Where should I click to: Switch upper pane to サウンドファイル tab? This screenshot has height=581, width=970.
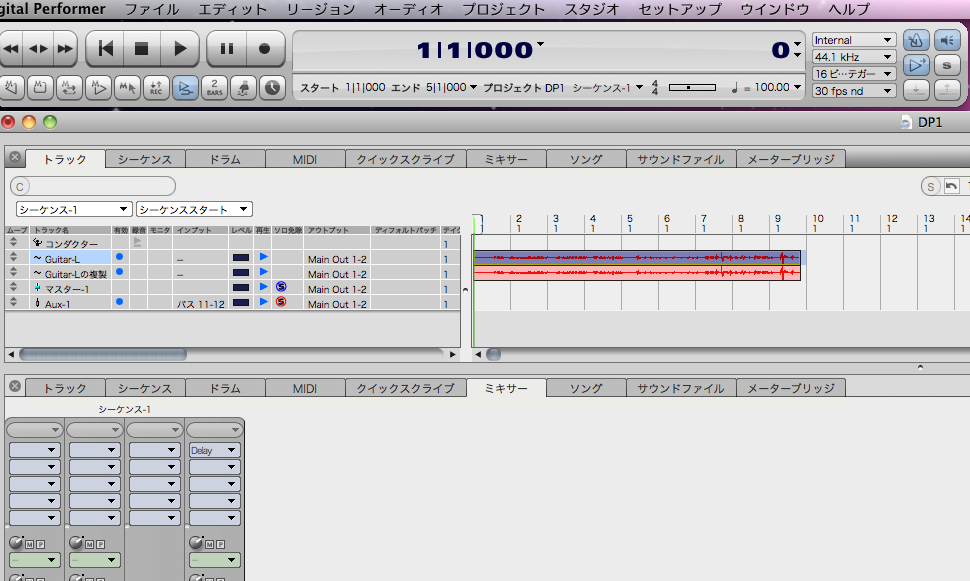pyautogui.click(x=681, y=159)
